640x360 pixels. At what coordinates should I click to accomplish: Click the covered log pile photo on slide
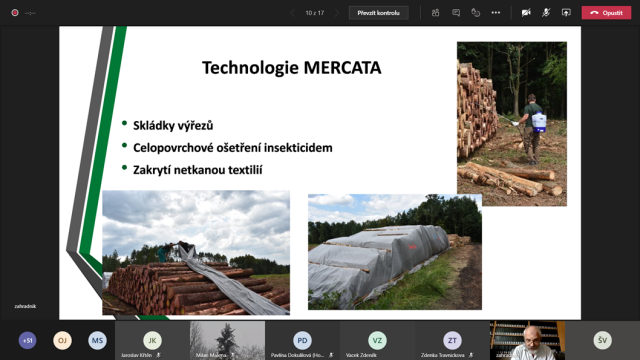[x=395, y=252]
